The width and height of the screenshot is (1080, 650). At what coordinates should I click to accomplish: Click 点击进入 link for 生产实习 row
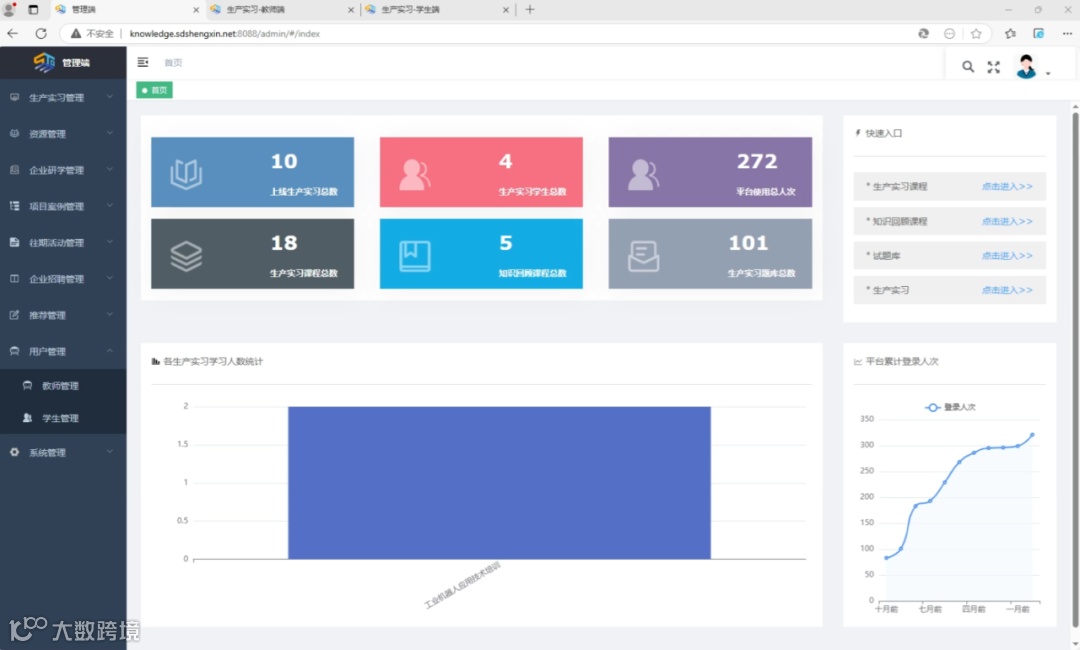point(1007,290)
